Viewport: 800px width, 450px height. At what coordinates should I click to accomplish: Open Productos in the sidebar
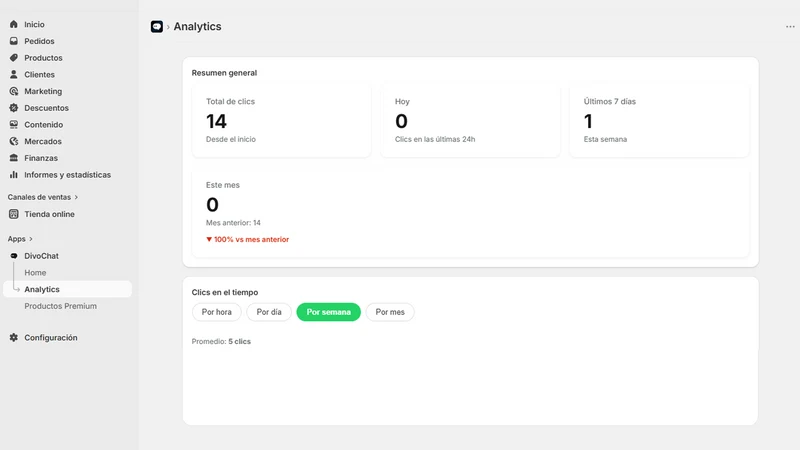tap(43, 58)
